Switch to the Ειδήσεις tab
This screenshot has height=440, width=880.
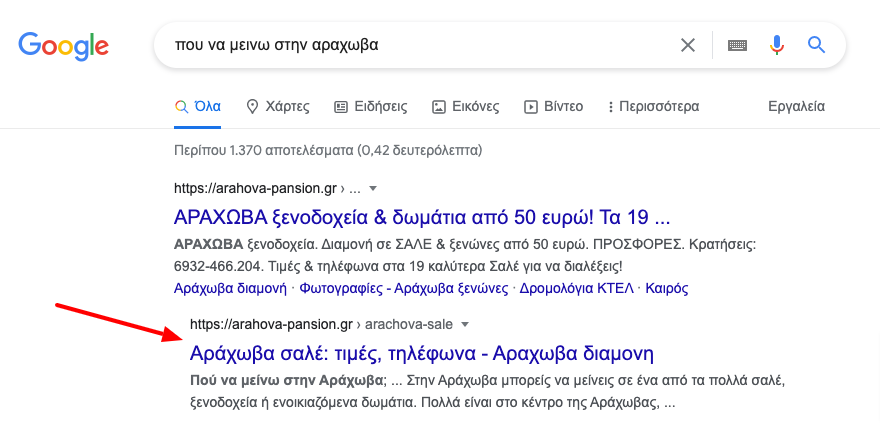click(x=370, y=107)
